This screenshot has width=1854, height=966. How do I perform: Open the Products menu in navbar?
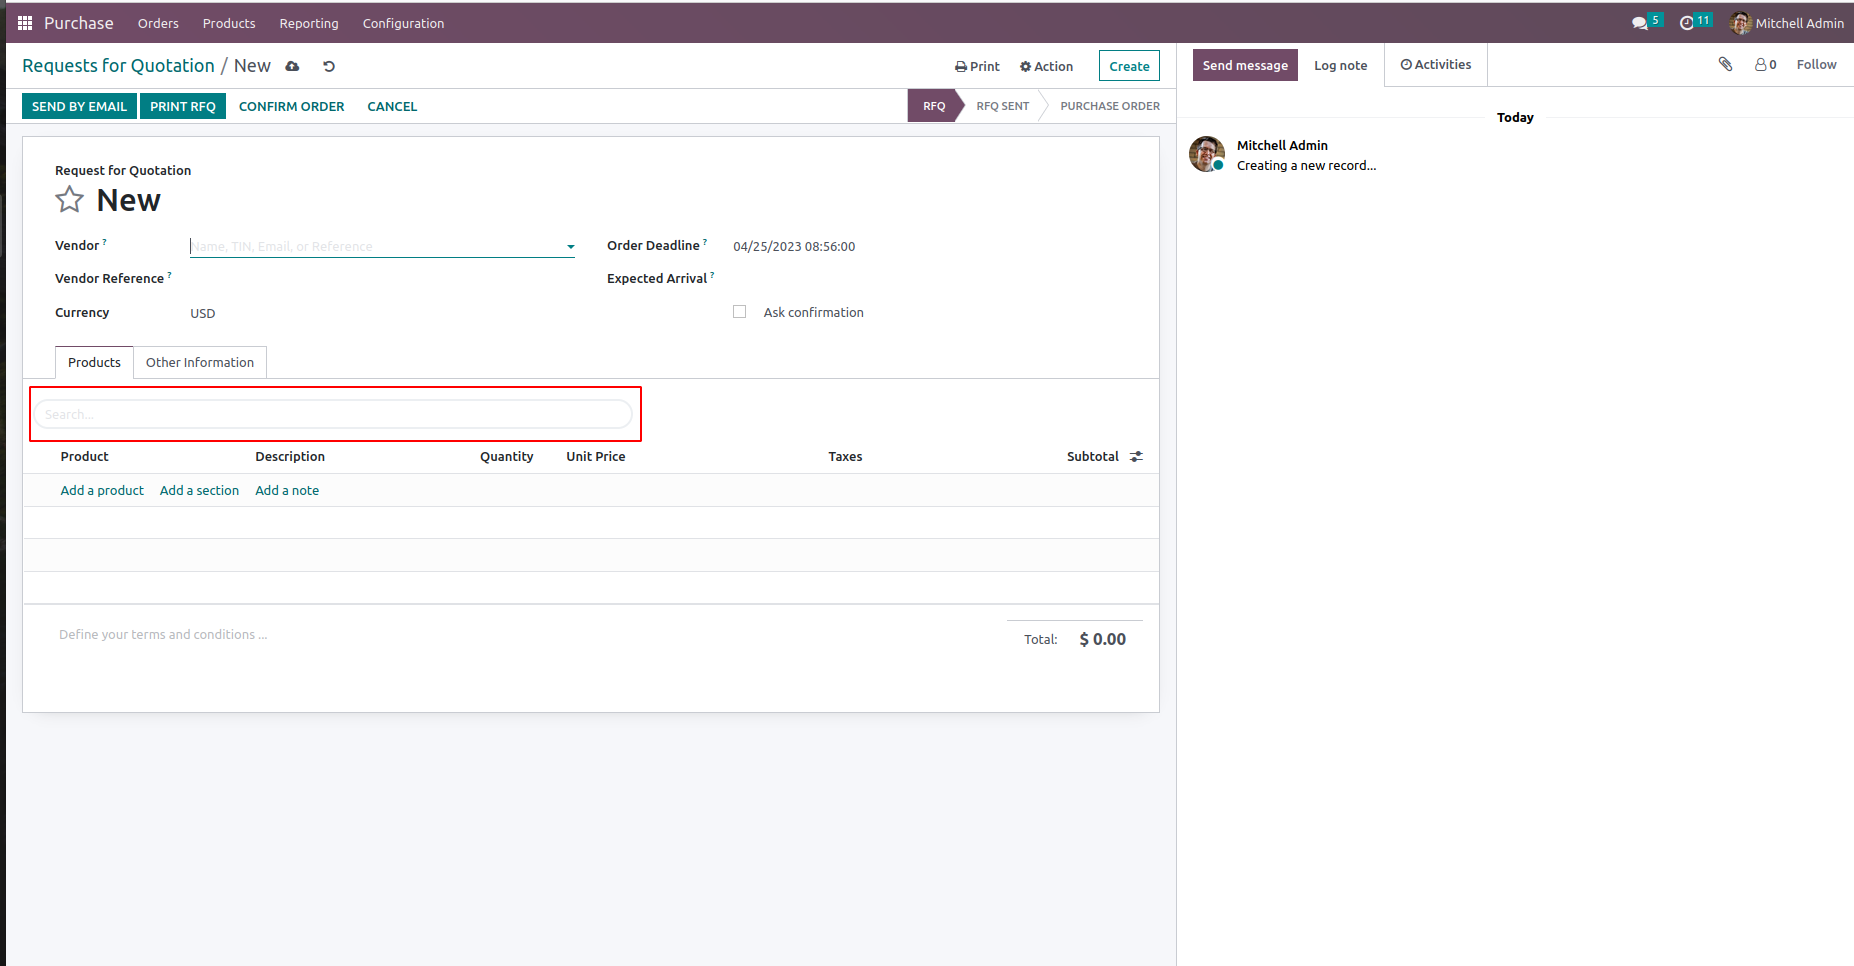click(229, 23)
